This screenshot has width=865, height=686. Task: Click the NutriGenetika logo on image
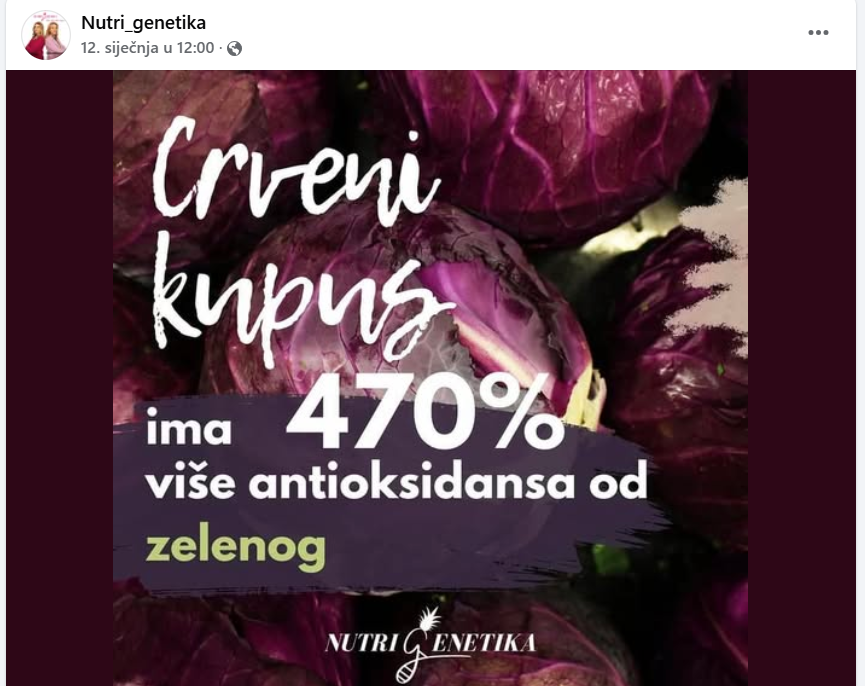point(430,644)
